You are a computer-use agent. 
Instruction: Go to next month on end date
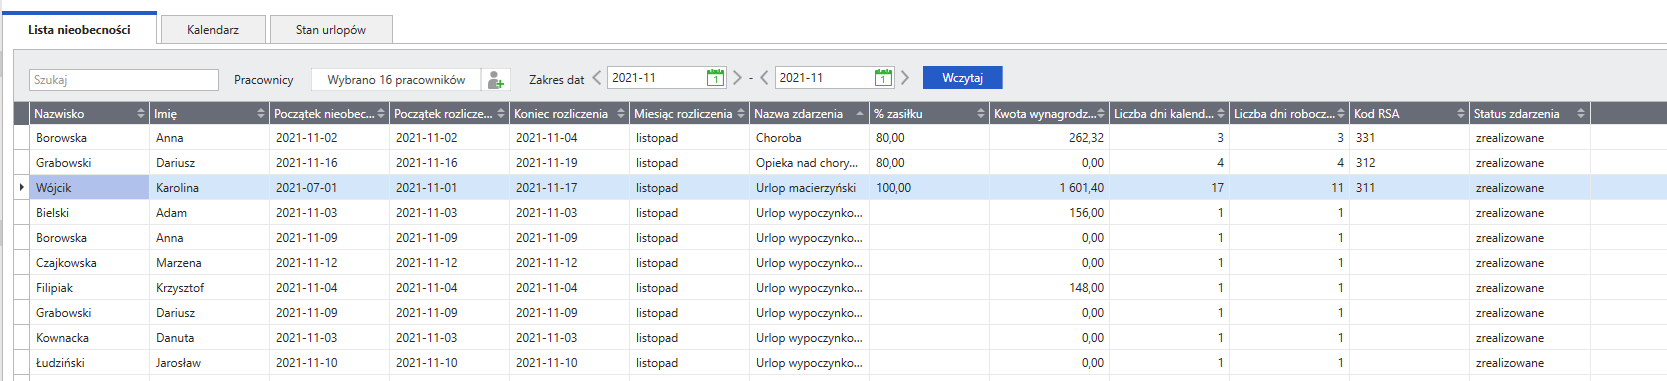click(x=904, y=78)
